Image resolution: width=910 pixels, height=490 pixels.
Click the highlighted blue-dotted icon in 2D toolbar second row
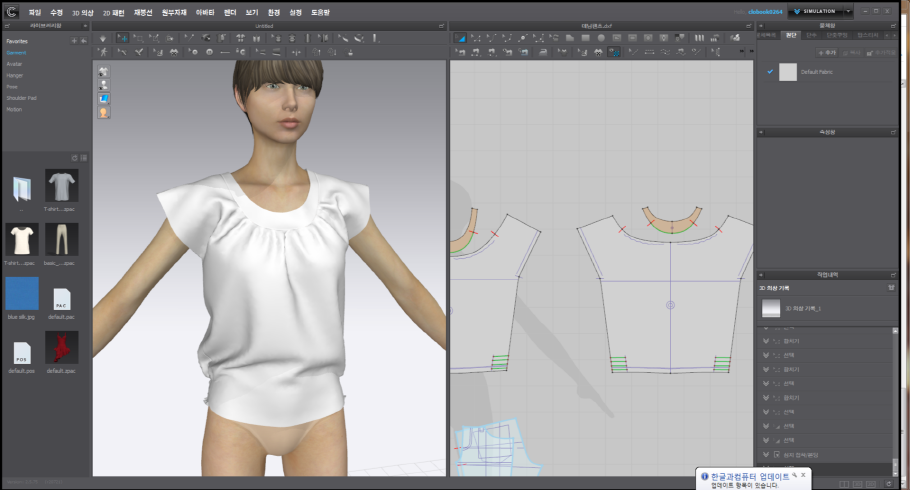[614, 52]
